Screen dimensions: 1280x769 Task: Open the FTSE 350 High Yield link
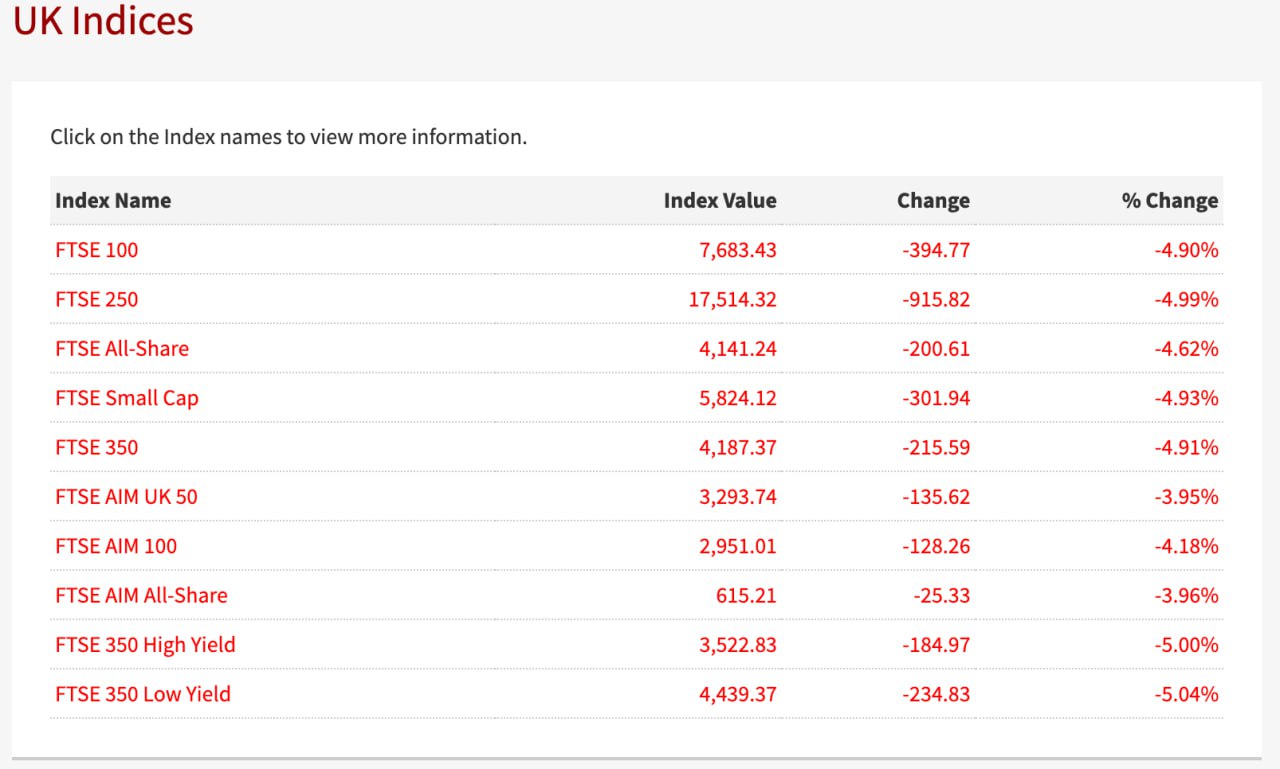coord(146,645)
